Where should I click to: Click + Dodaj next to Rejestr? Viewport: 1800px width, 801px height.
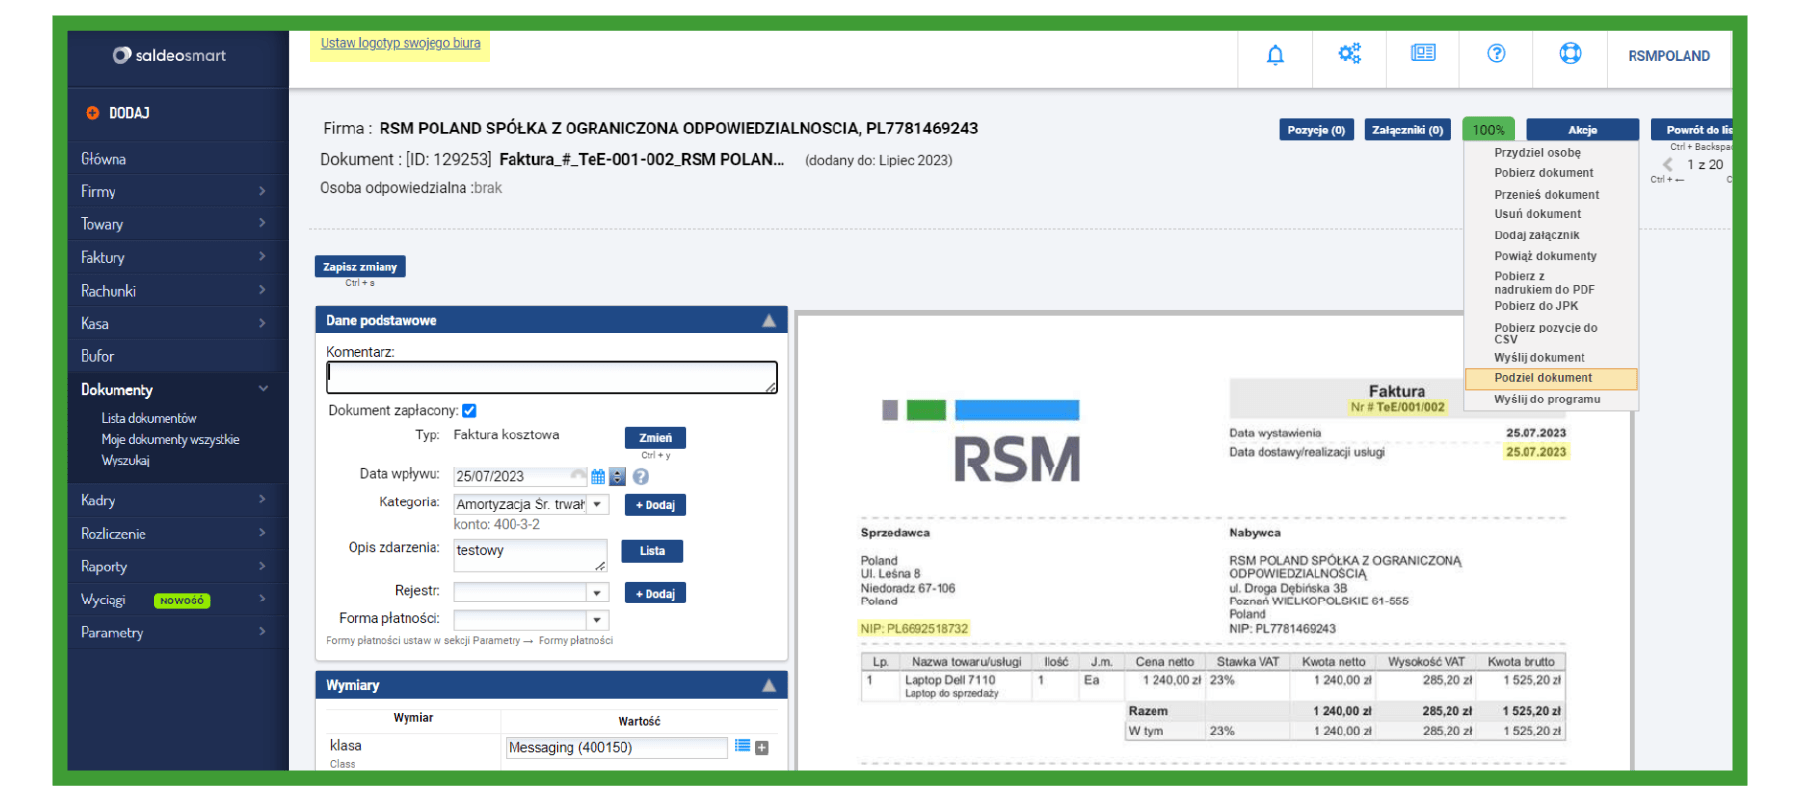(x=655, y=593)
